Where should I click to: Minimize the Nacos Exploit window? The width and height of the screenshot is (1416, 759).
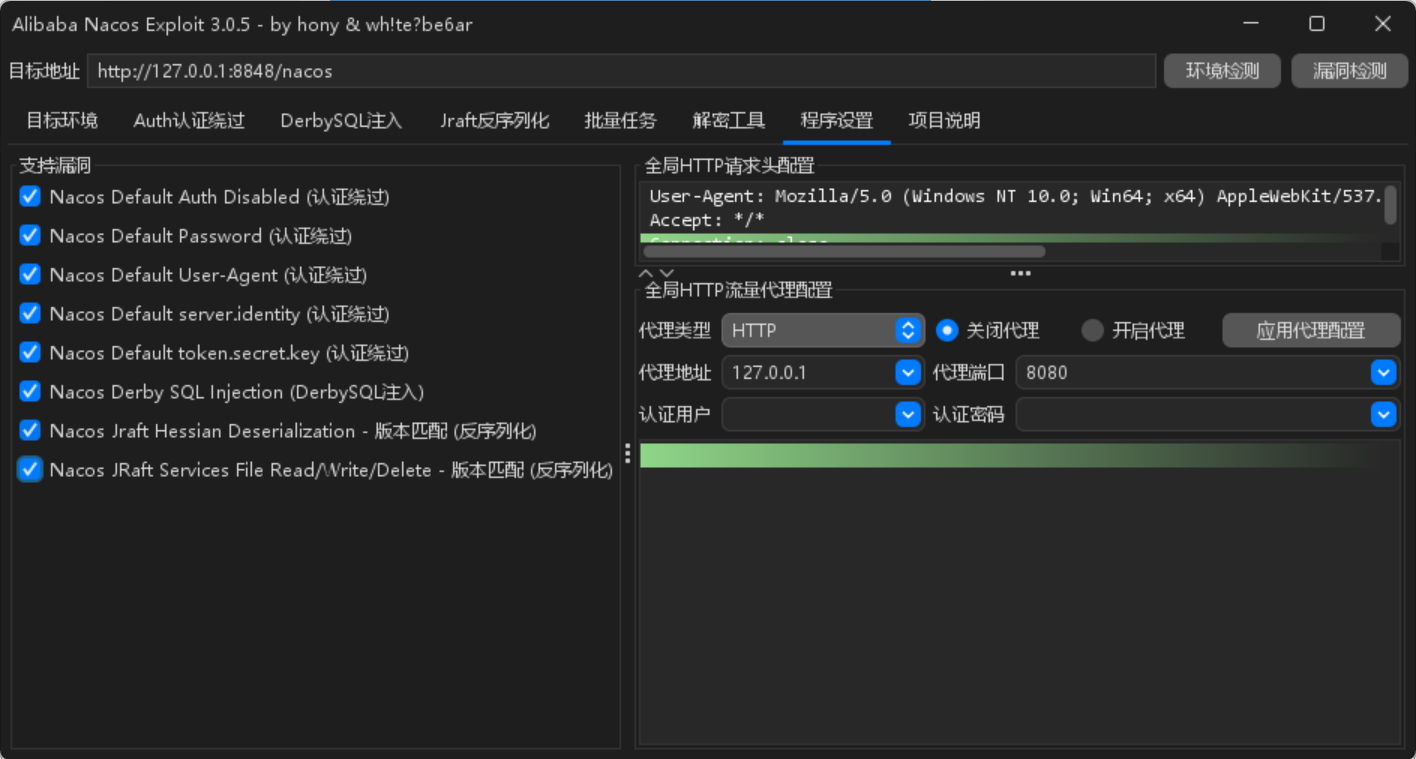[1252, 24]
